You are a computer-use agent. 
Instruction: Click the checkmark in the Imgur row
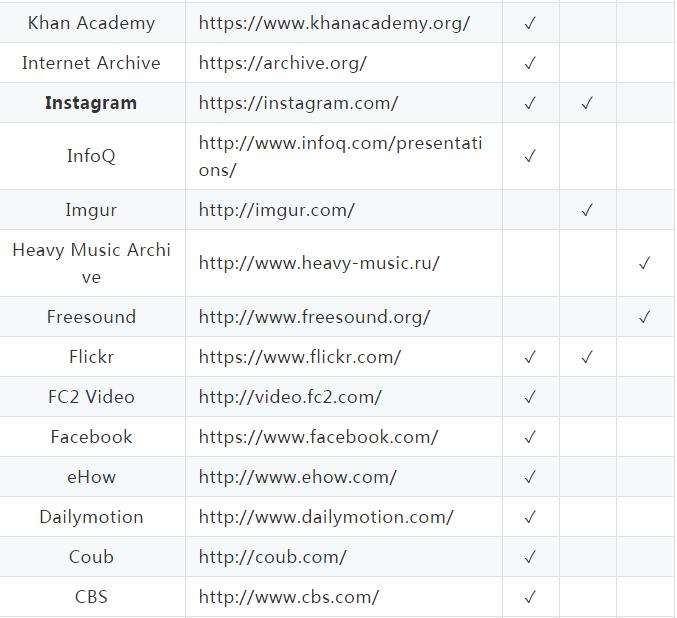click(587, 210)
